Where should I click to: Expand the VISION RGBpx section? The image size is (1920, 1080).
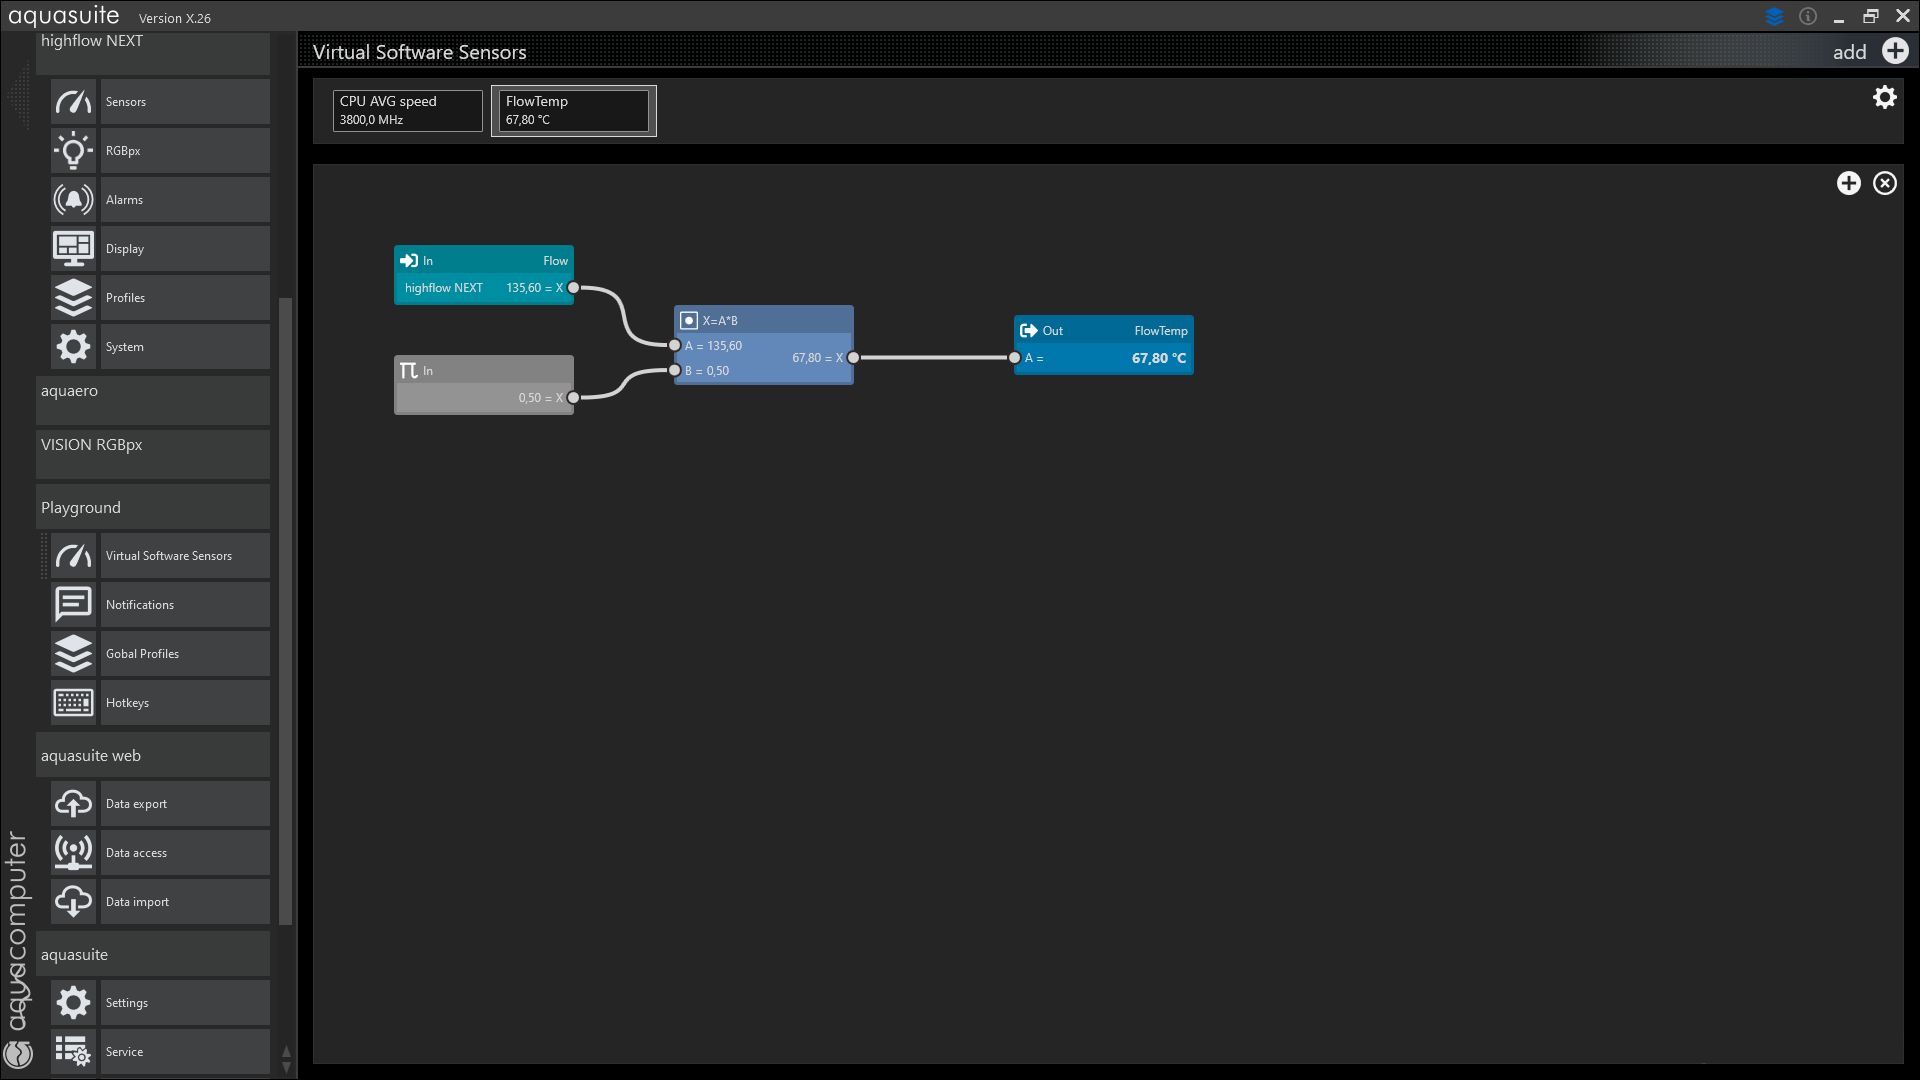pos(153,454)
